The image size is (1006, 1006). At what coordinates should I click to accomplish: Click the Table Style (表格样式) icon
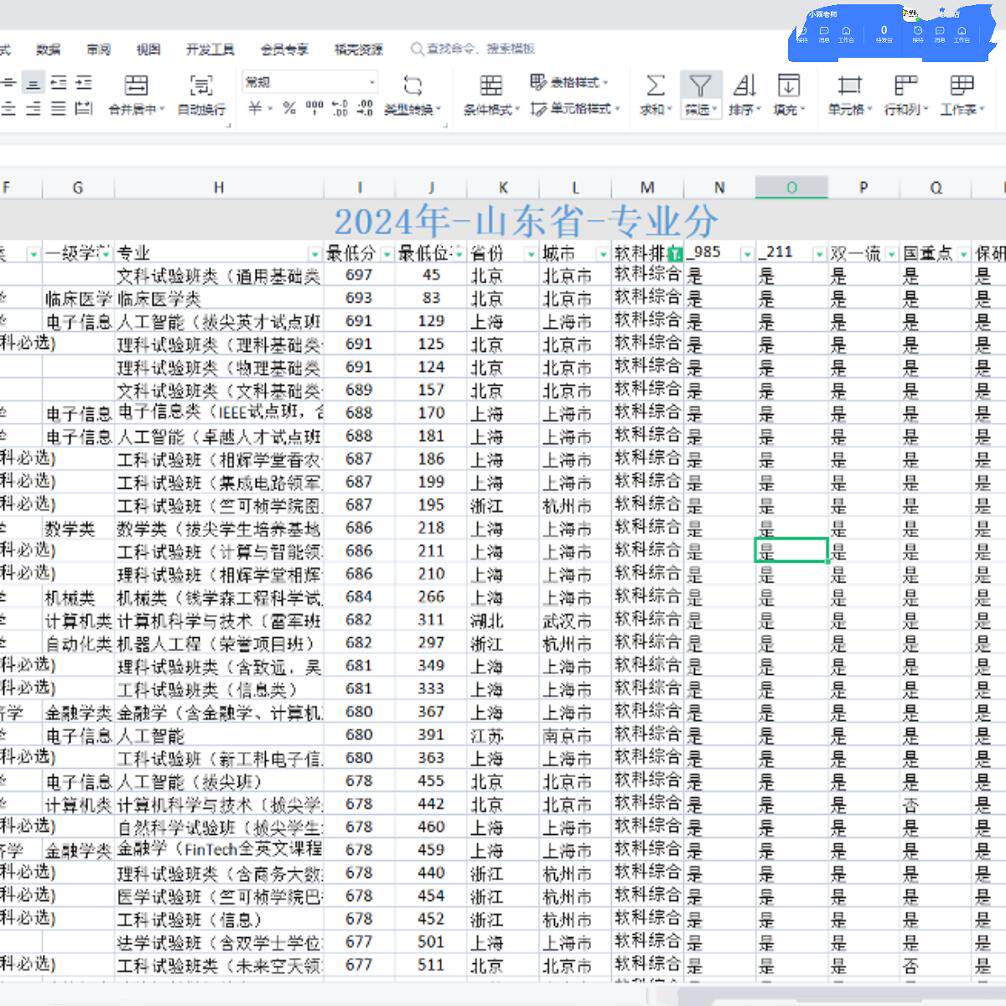coord(538,82)
